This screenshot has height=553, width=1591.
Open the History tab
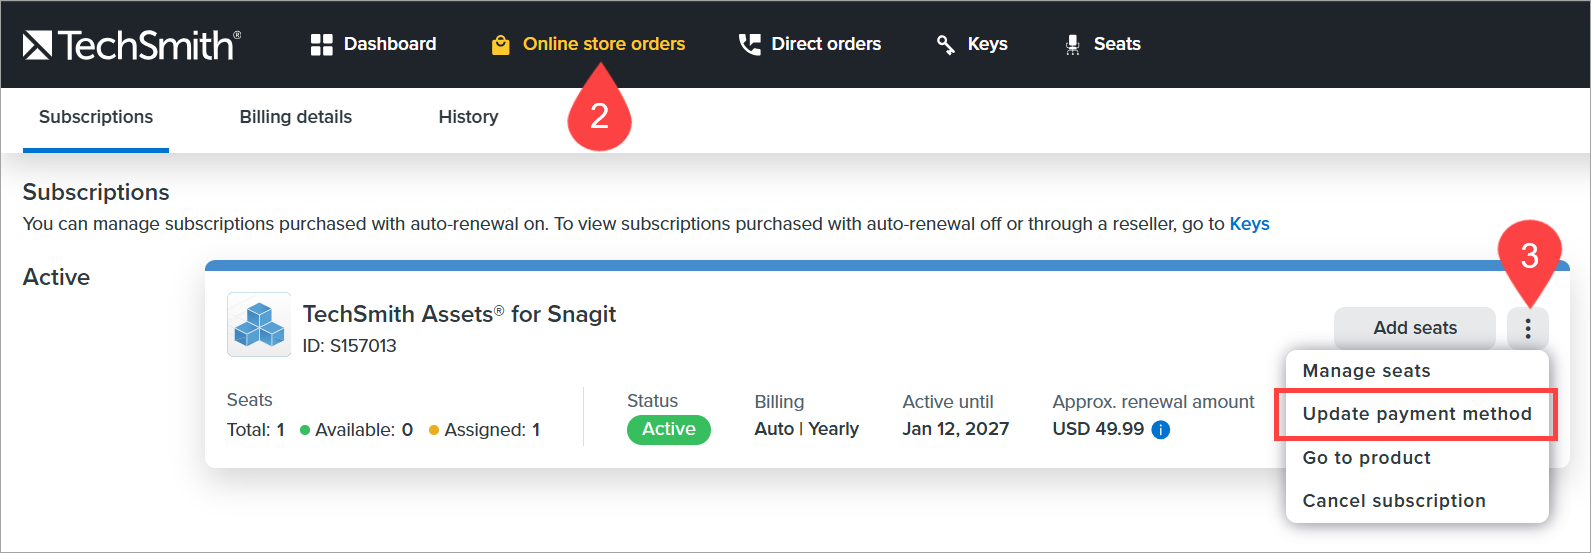468,117
